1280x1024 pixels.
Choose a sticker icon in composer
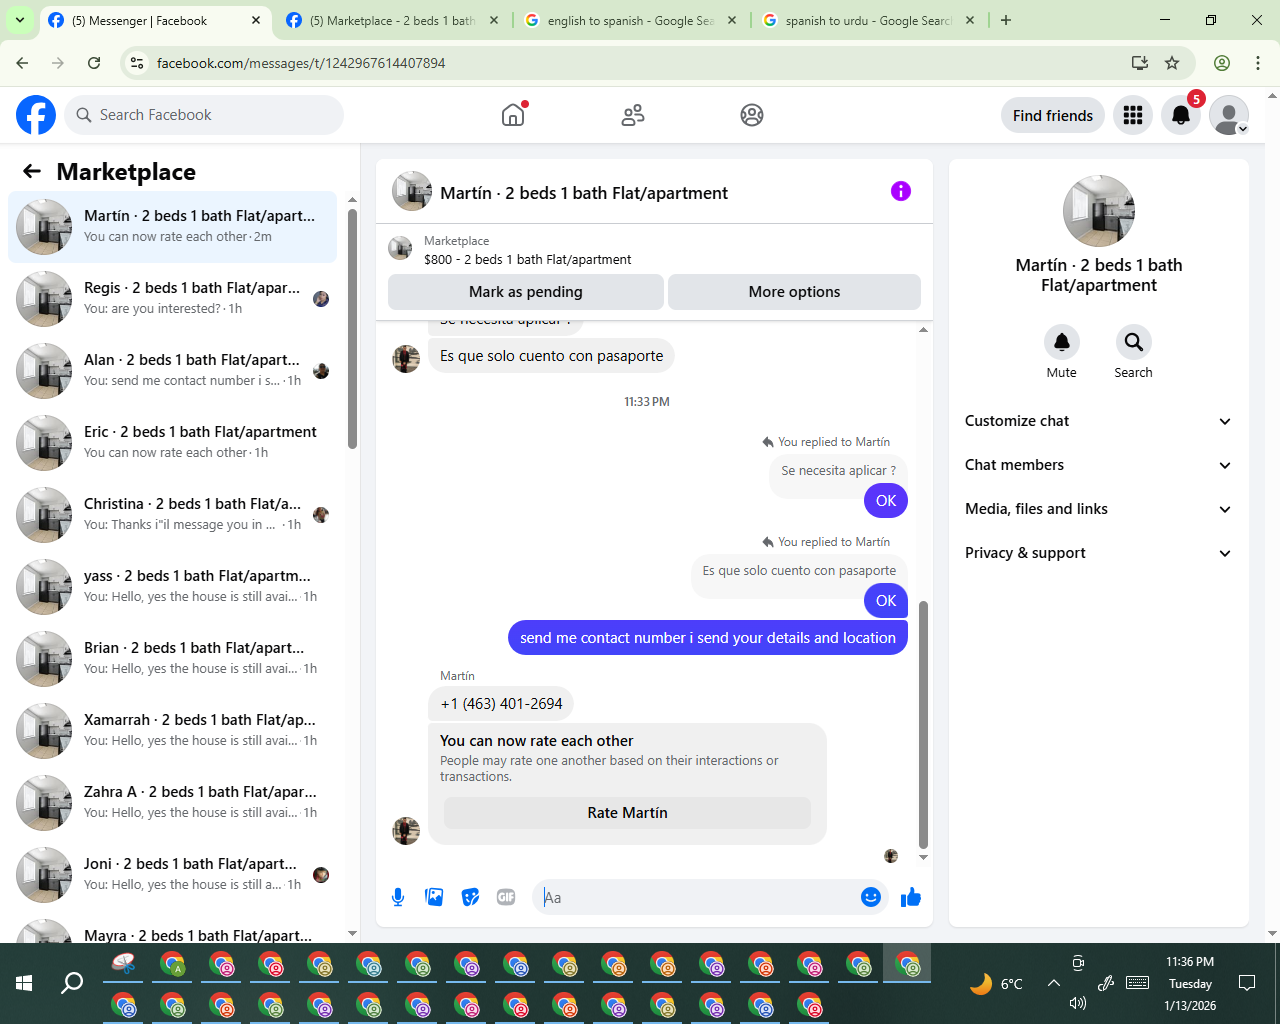pos(470,897)
